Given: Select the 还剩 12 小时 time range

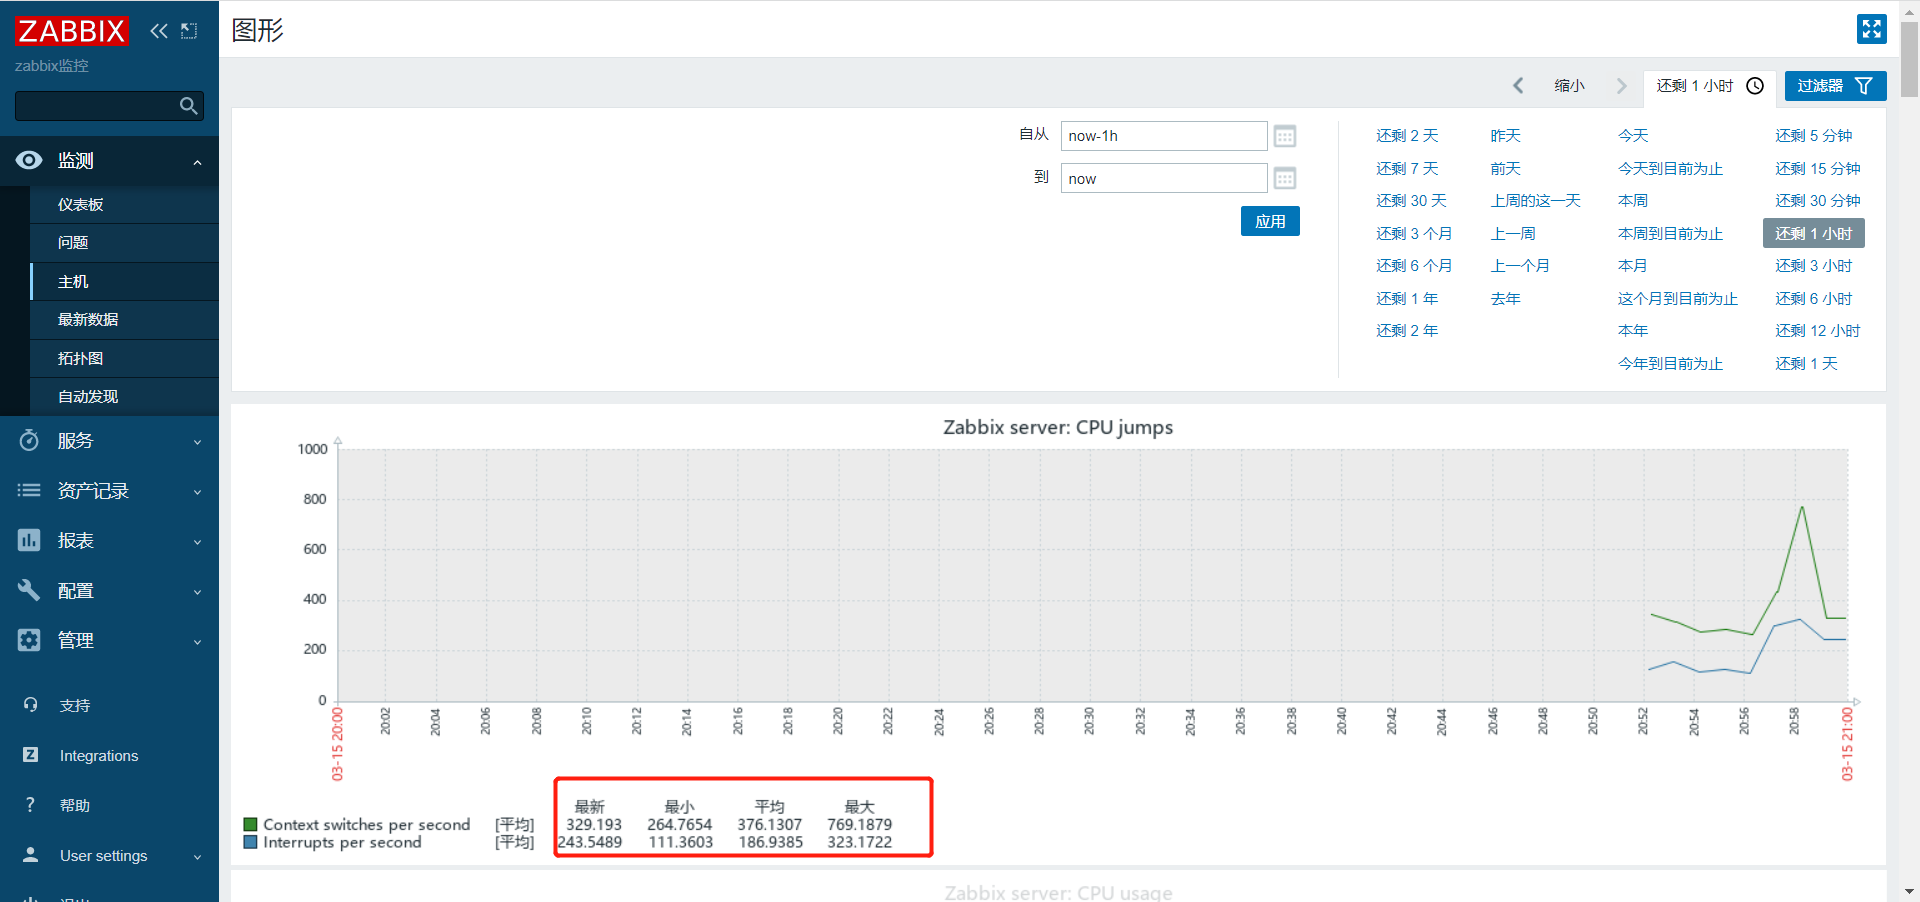Looking at the screenshot, I should [x=1818, y=331].
